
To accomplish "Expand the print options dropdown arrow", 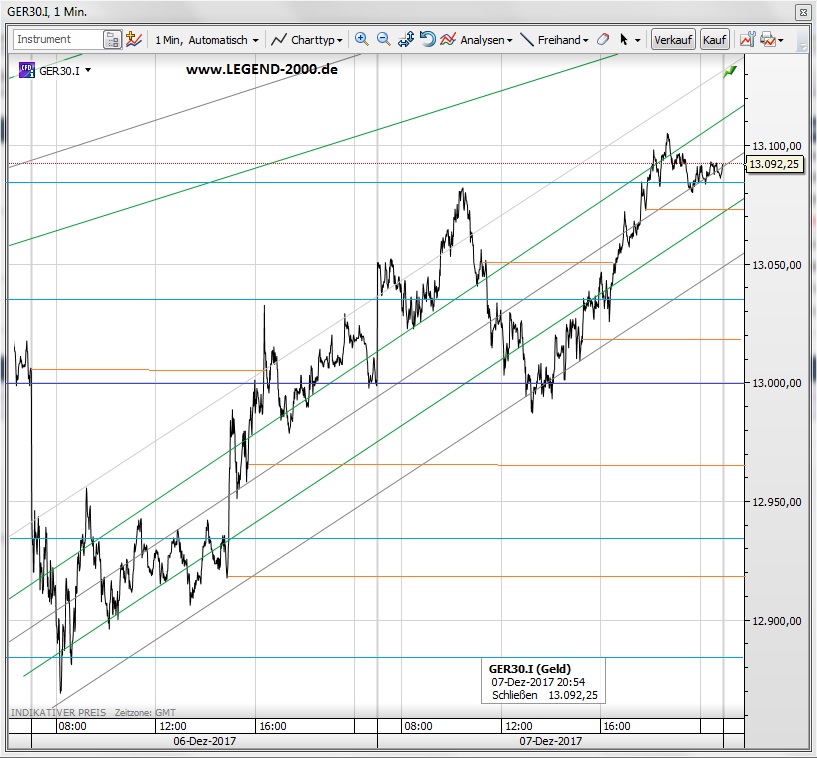I will coord(781,41).
